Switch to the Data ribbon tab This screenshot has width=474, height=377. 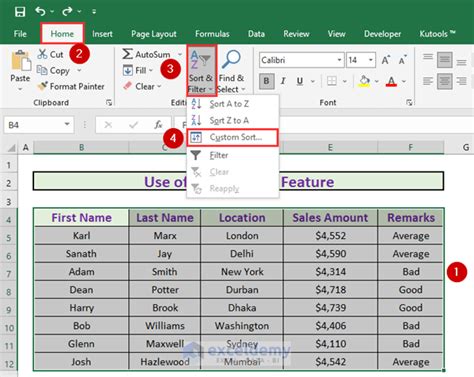(256, 34)
